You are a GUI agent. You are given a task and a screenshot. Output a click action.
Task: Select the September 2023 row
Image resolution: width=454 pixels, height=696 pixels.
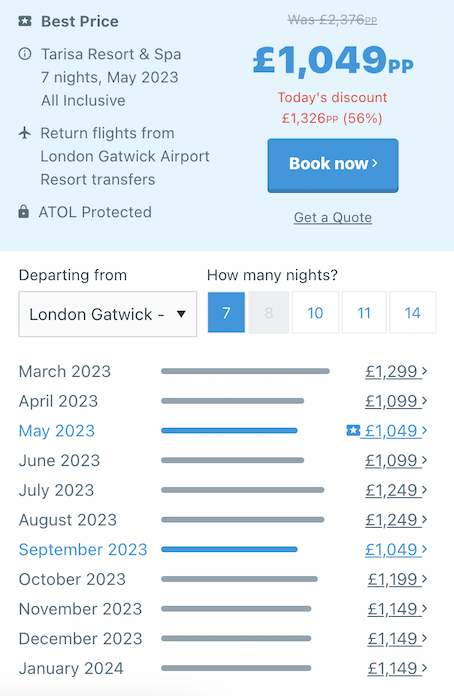click(223, 549)
